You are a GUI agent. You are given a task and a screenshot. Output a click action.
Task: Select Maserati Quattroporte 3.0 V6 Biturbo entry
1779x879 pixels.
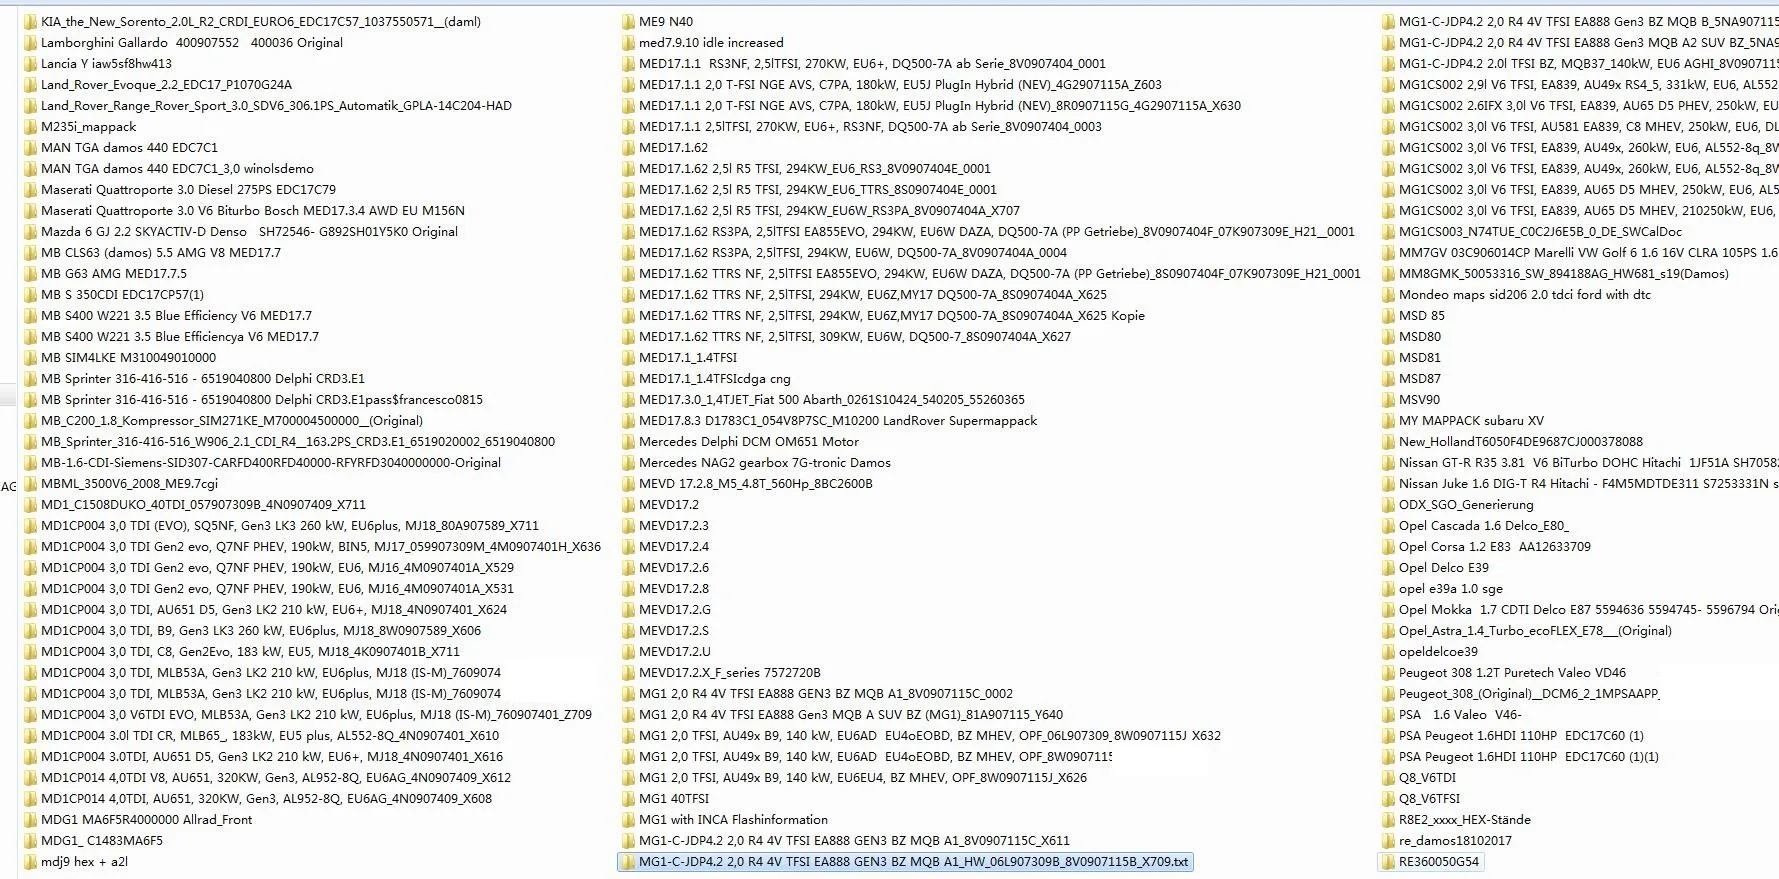[253, 211]
